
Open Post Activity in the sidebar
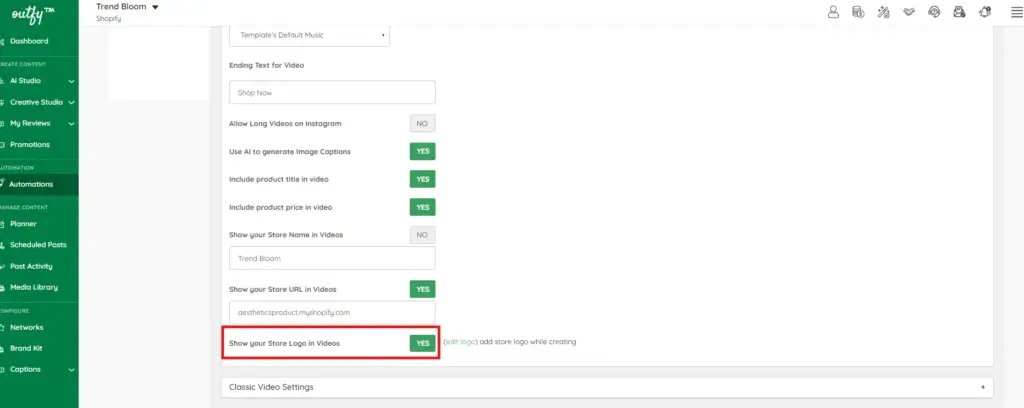(31, 266)
